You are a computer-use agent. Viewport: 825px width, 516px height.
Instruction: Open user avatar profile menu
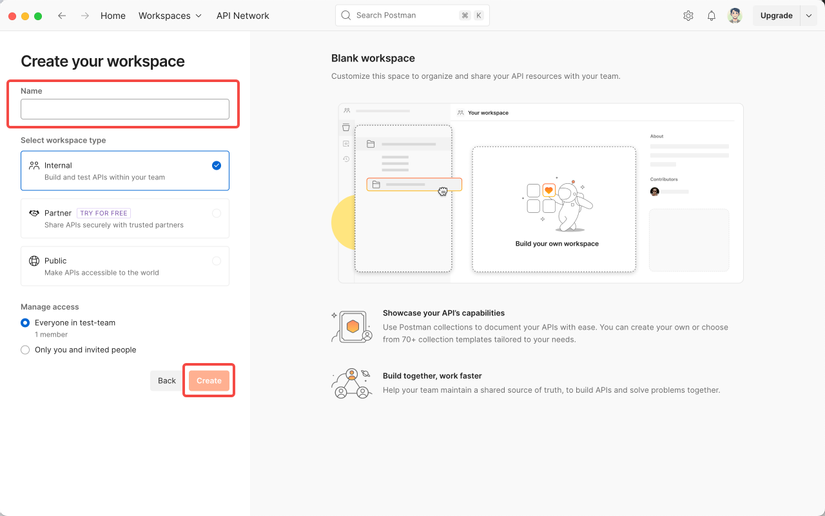point(735,16)
